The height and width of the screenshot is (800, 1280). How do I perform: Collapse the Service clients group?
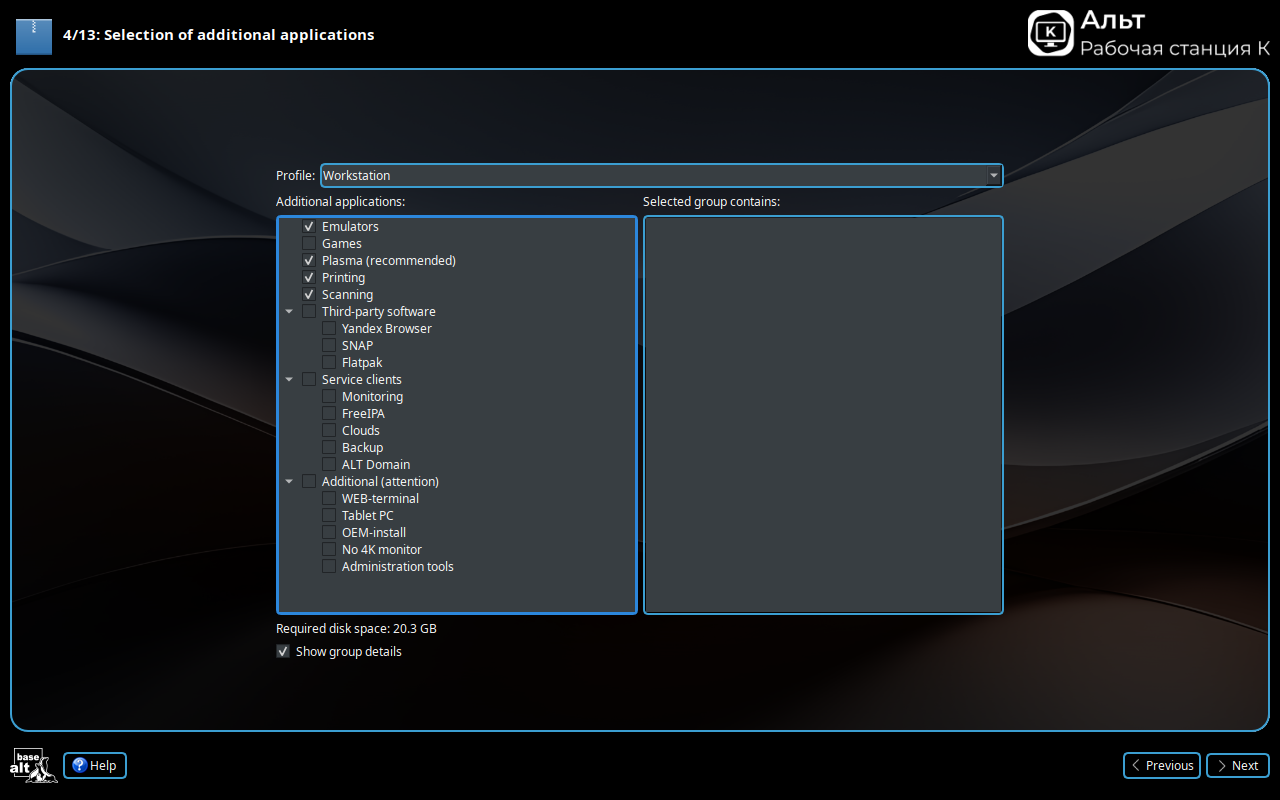[289, 380]
